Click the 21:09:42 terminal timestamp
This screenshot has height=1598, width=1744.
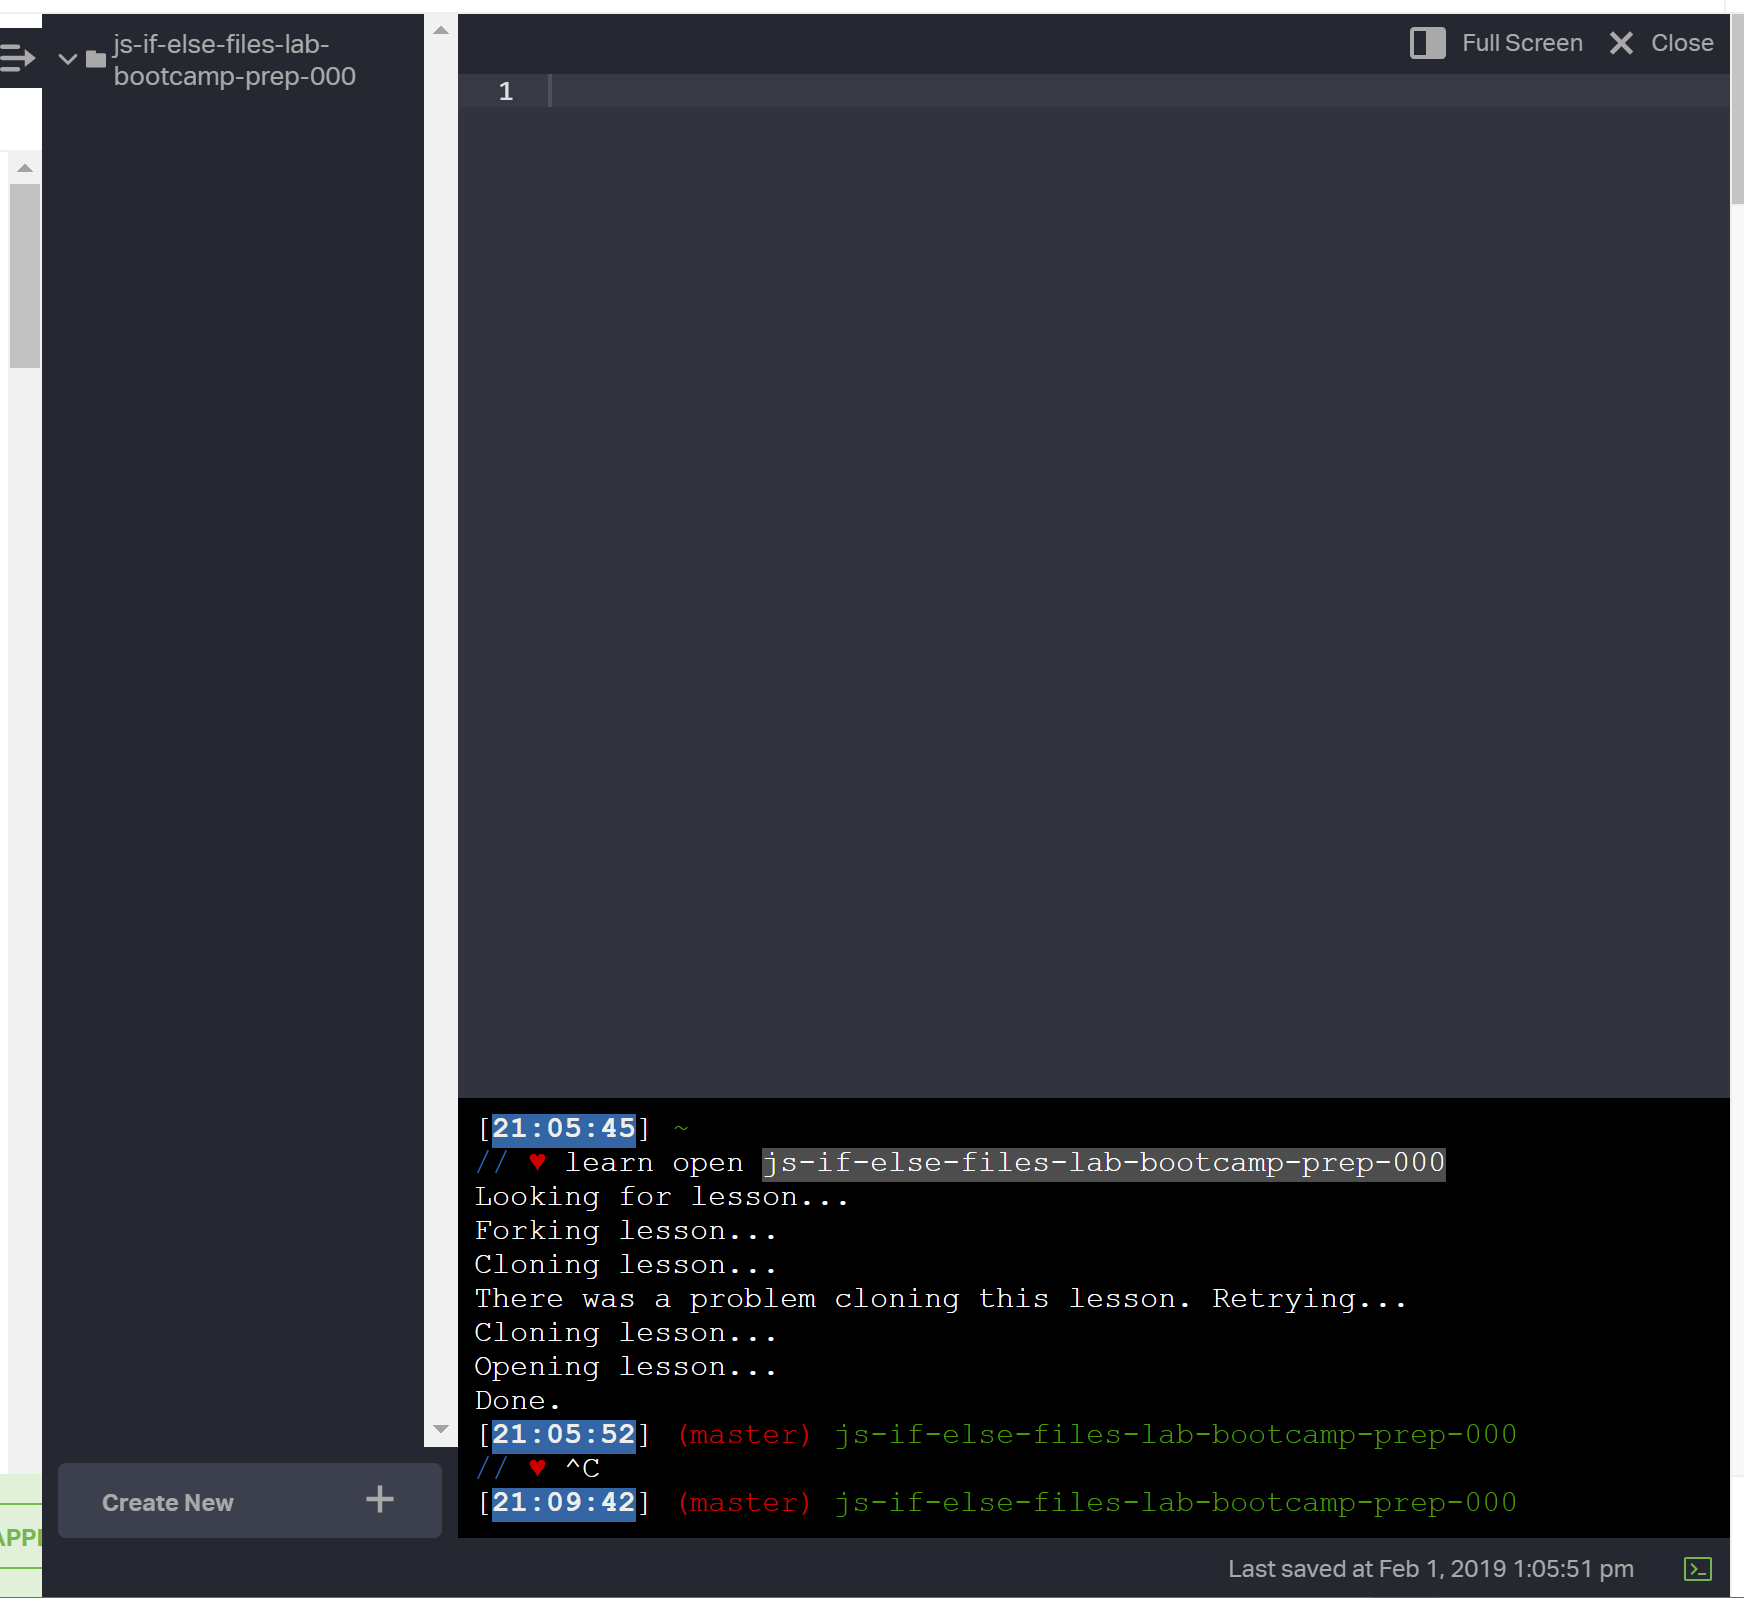coord(564,1503)
